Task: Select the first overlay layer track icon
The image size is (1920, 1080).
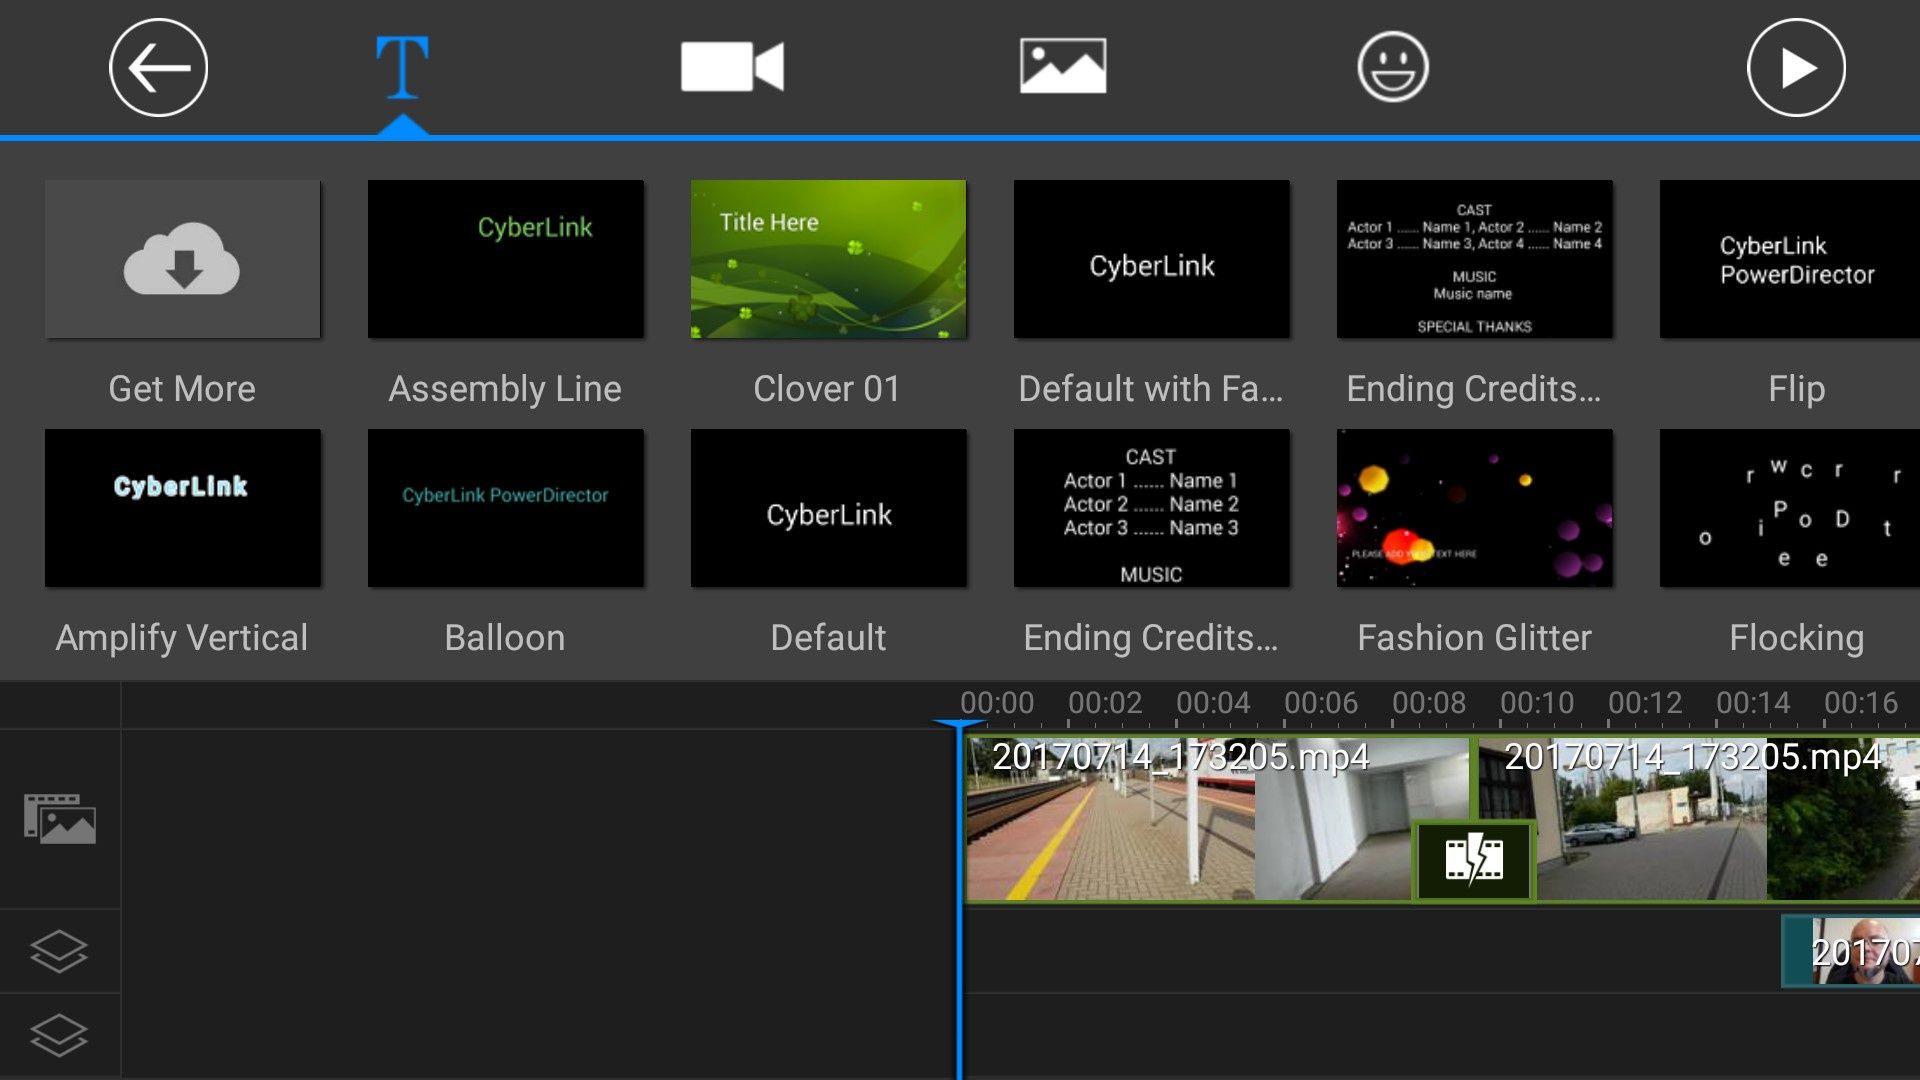Action: click(59, 951)
